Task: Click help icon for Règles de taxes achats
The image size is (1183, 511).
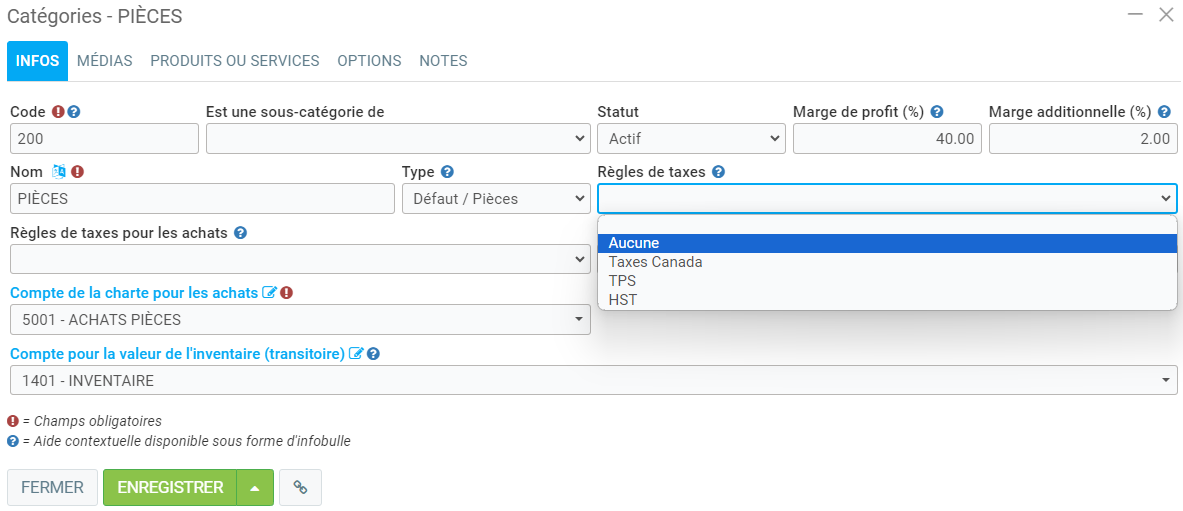Action: (240, 233)
